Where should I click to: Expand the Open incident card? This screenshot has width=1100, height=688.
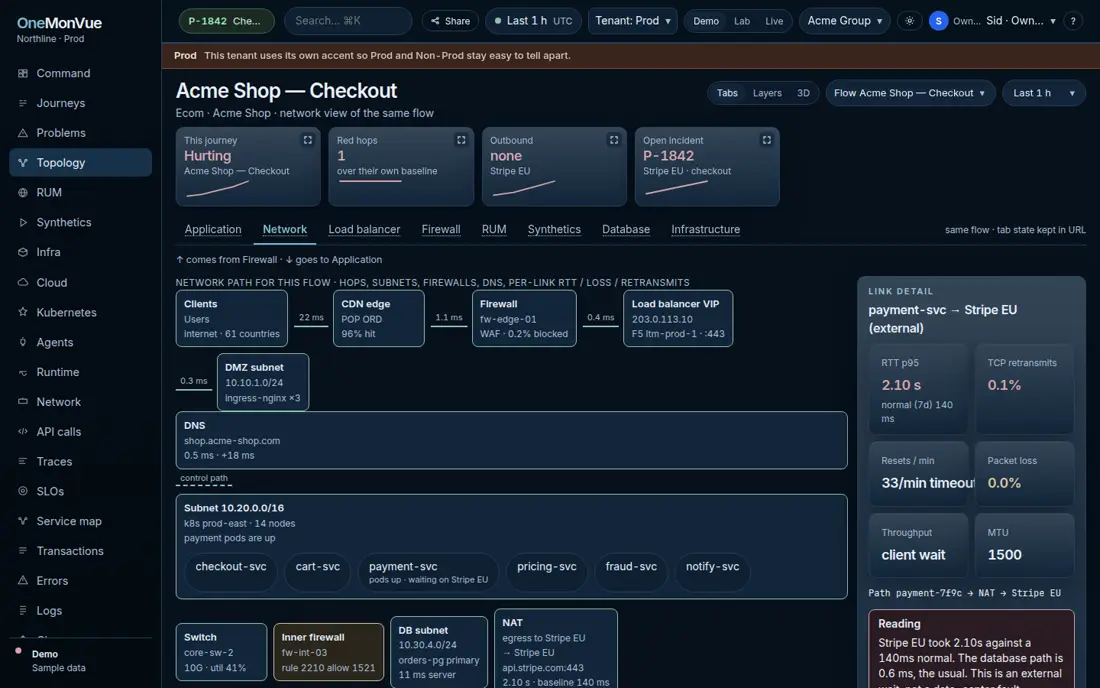[x=767, y=140]
